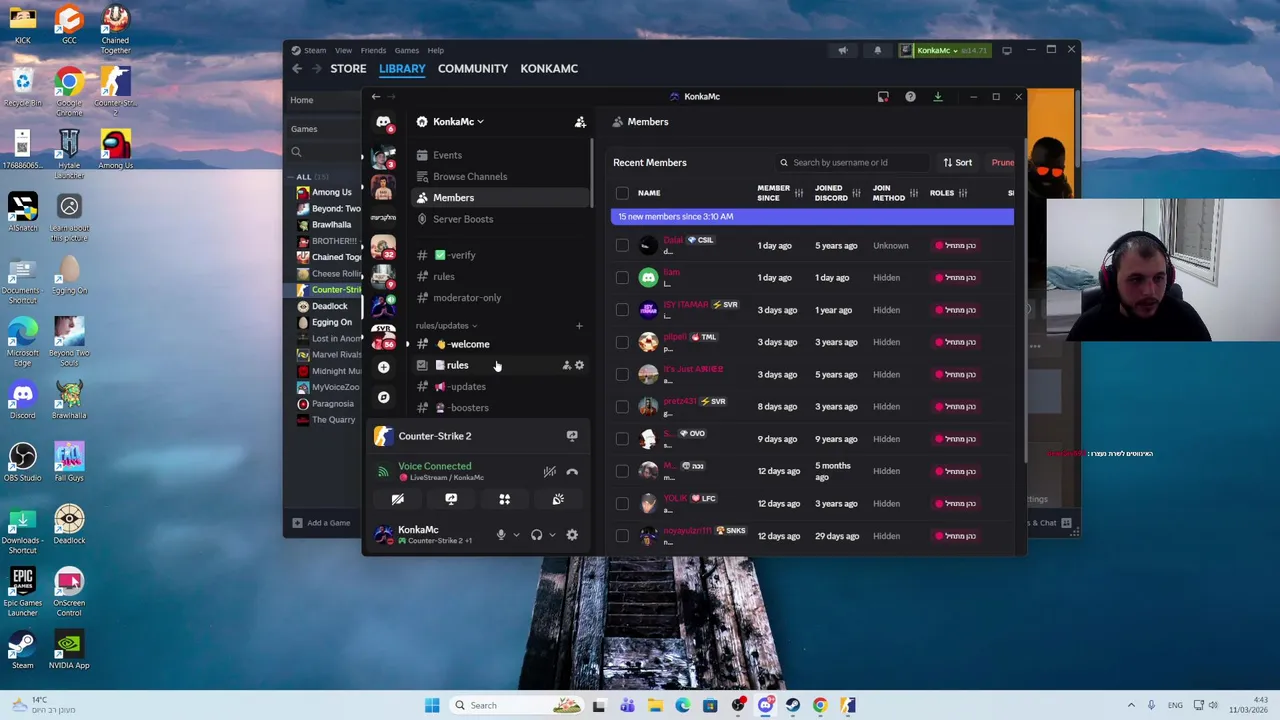Open Steam LIBRARY tab

click(x=402, y=69)
